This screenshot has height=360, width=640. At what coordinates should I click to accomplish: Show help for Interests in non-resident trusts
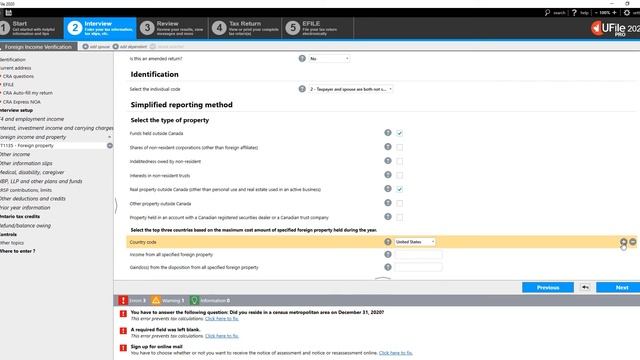click(x=388, y=175)
